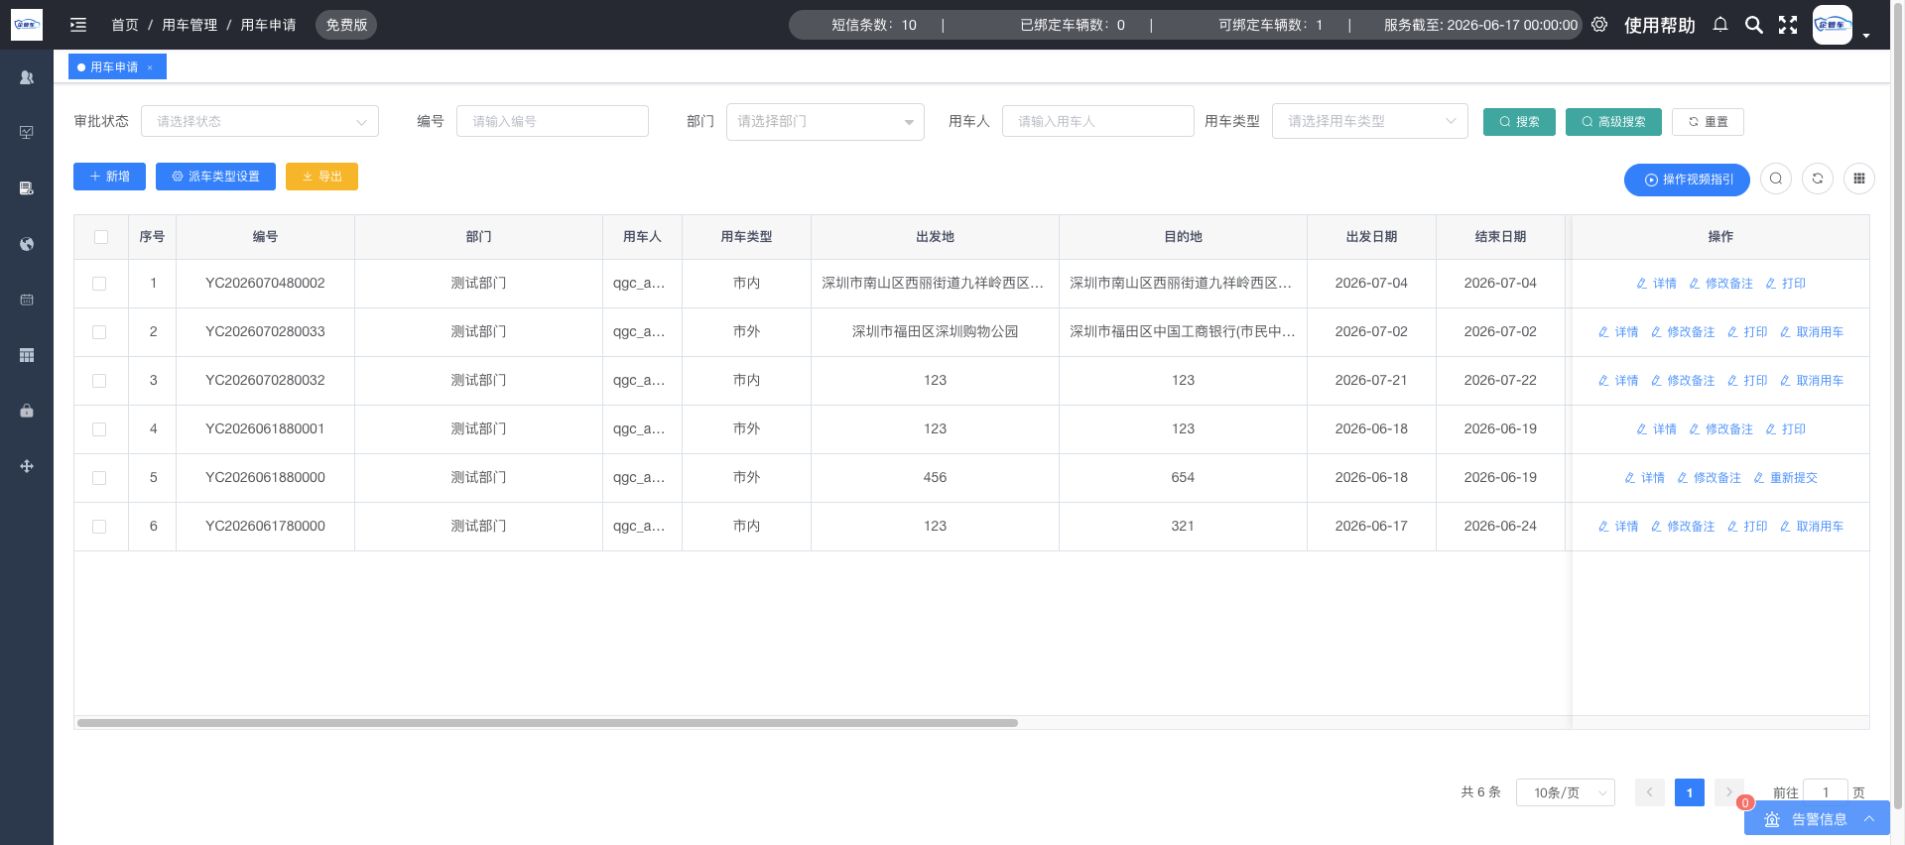
Task: Click the 导出 button
Action: pos(322,176)
